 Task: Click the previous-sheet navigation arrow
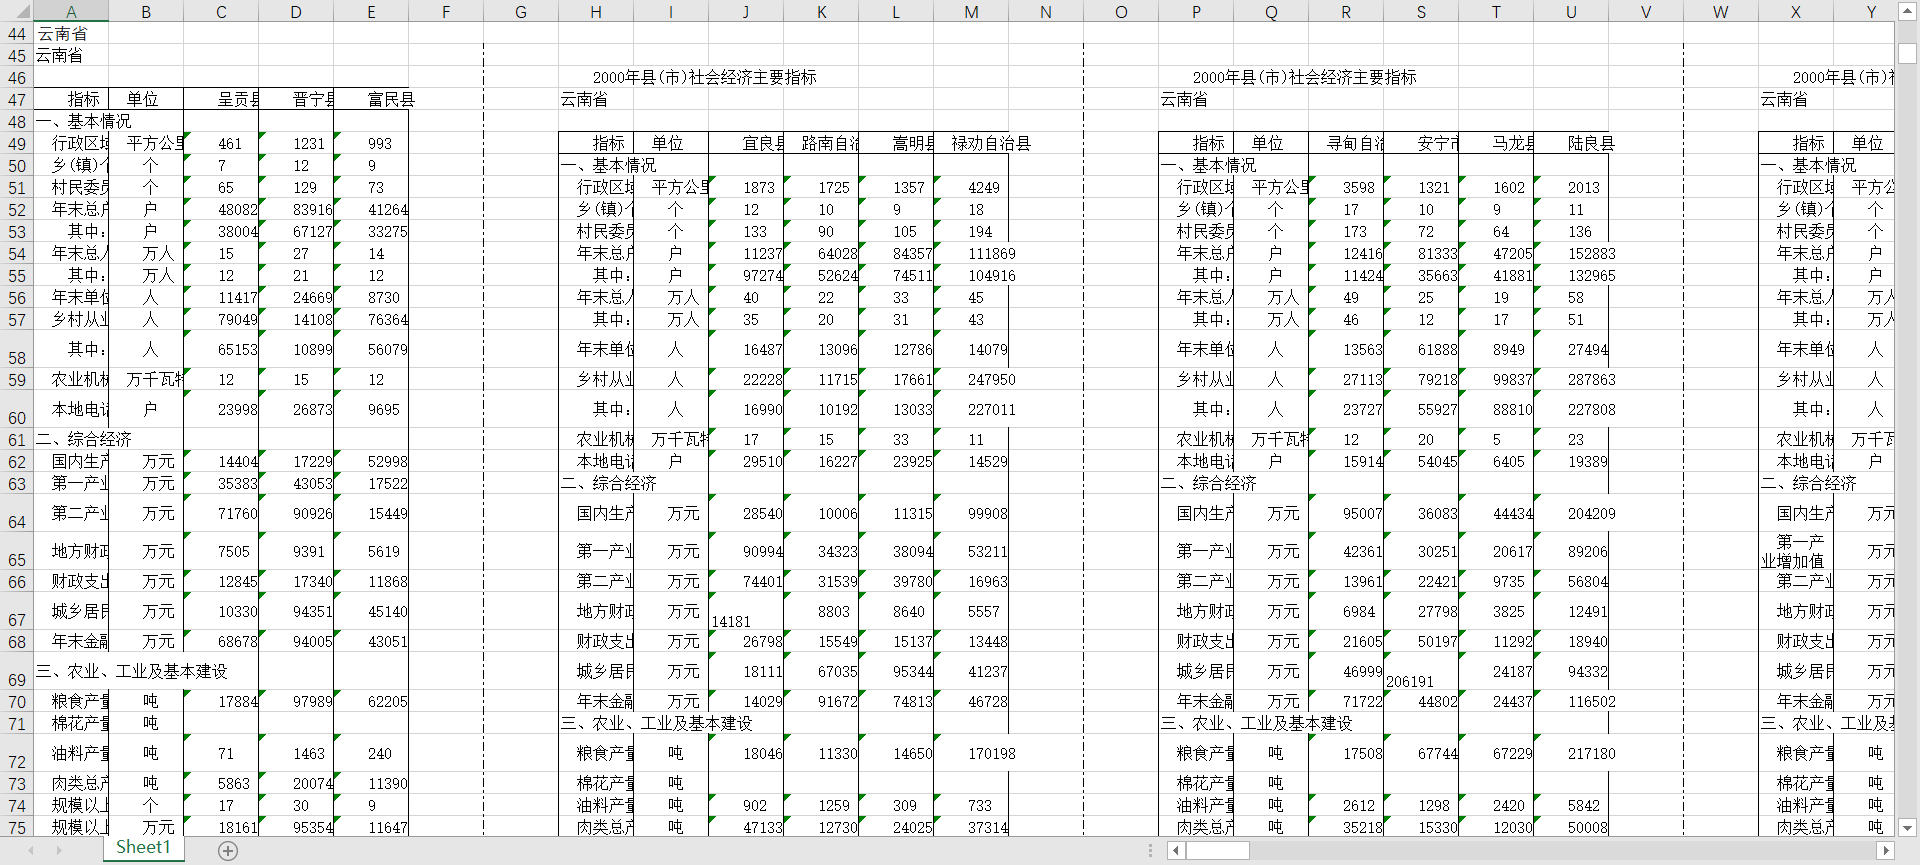click(31, 851)
